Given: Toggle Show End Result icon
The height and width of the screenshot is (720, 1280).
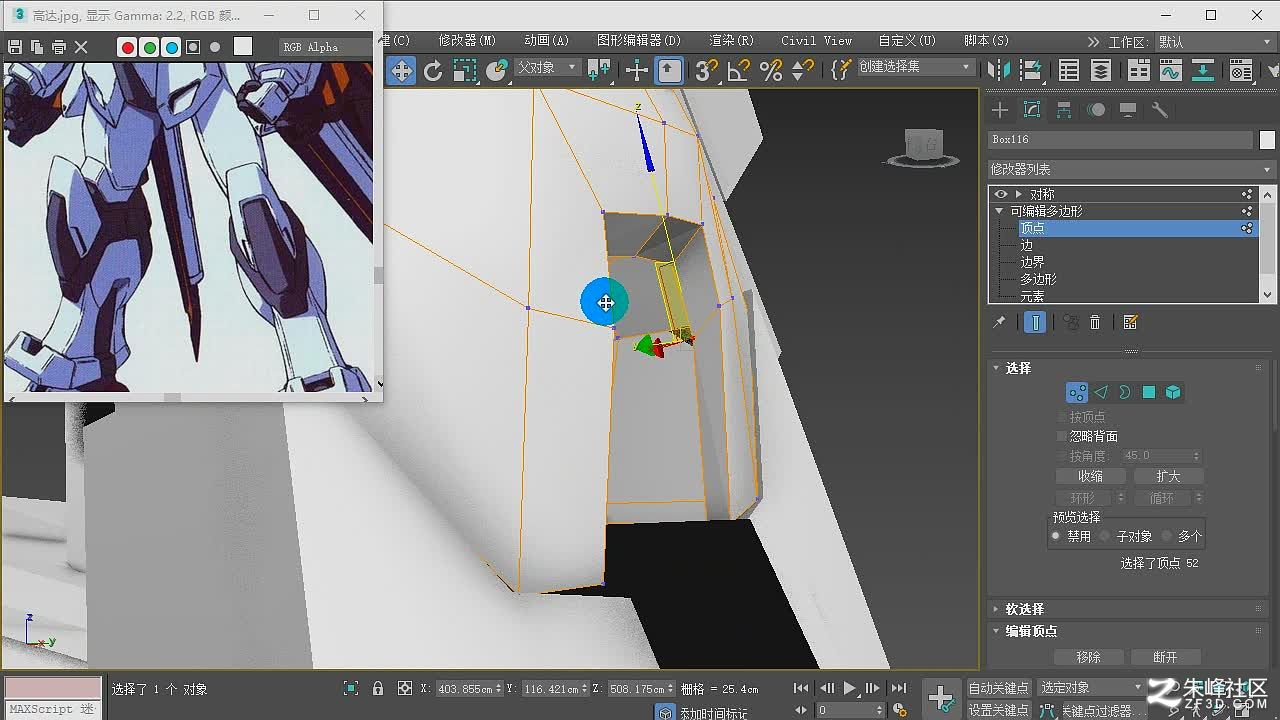Looking at the screenshot, I should pyautogui.click(x=1035, y=322).
